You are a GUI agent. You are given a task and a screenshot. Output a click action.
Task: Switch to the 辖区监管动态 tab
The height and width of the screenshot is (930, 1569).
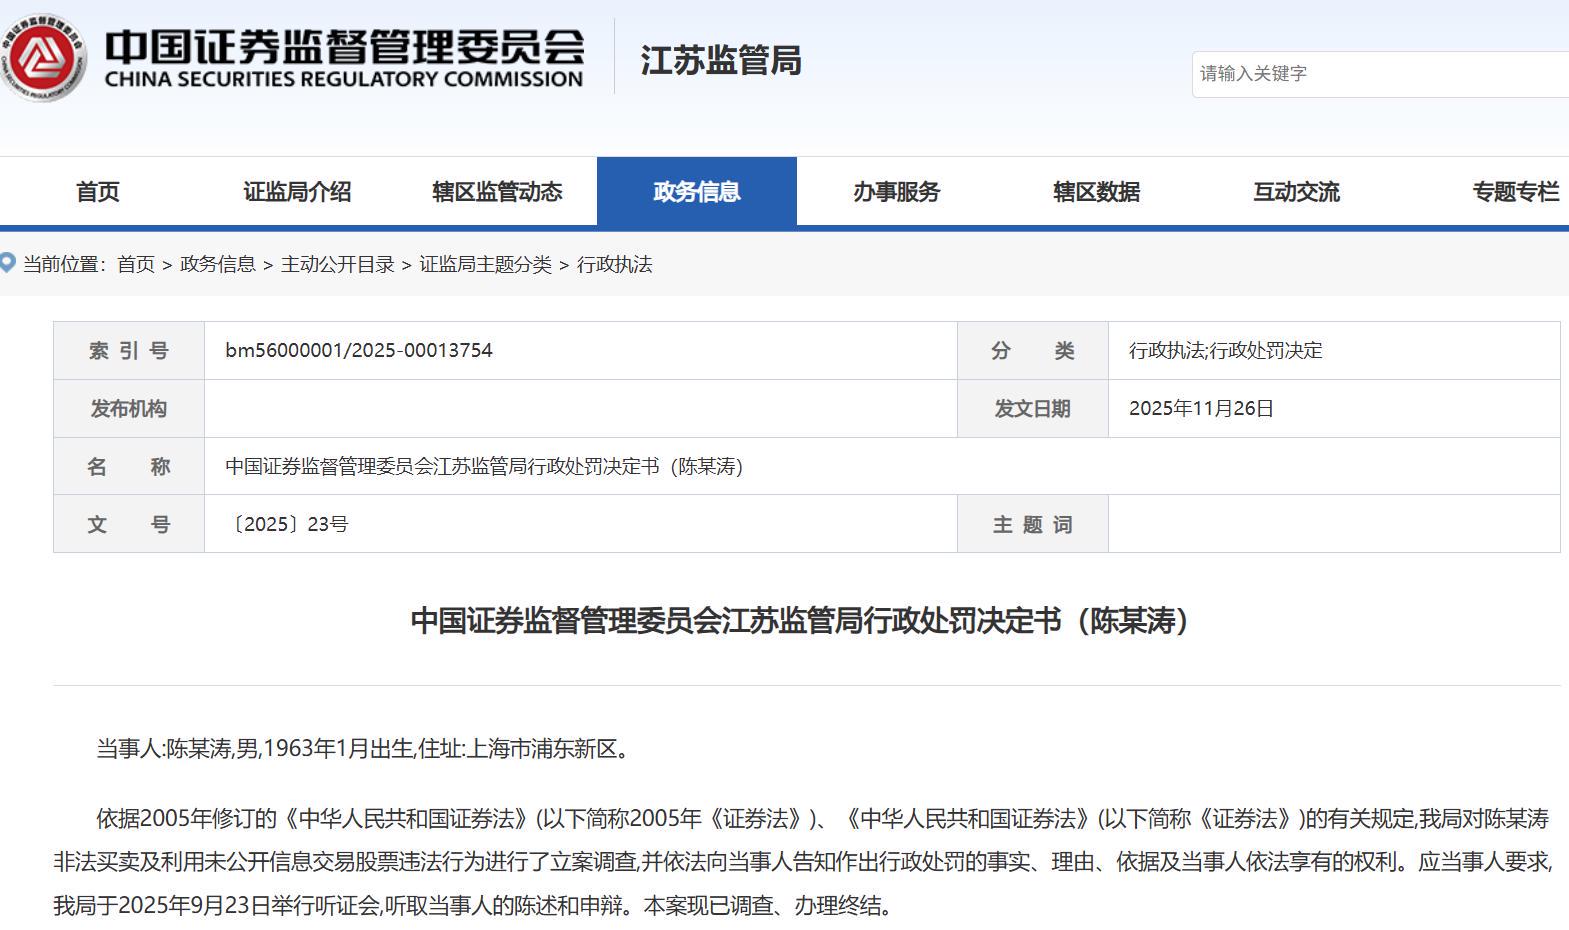click(x=497, y=192)
